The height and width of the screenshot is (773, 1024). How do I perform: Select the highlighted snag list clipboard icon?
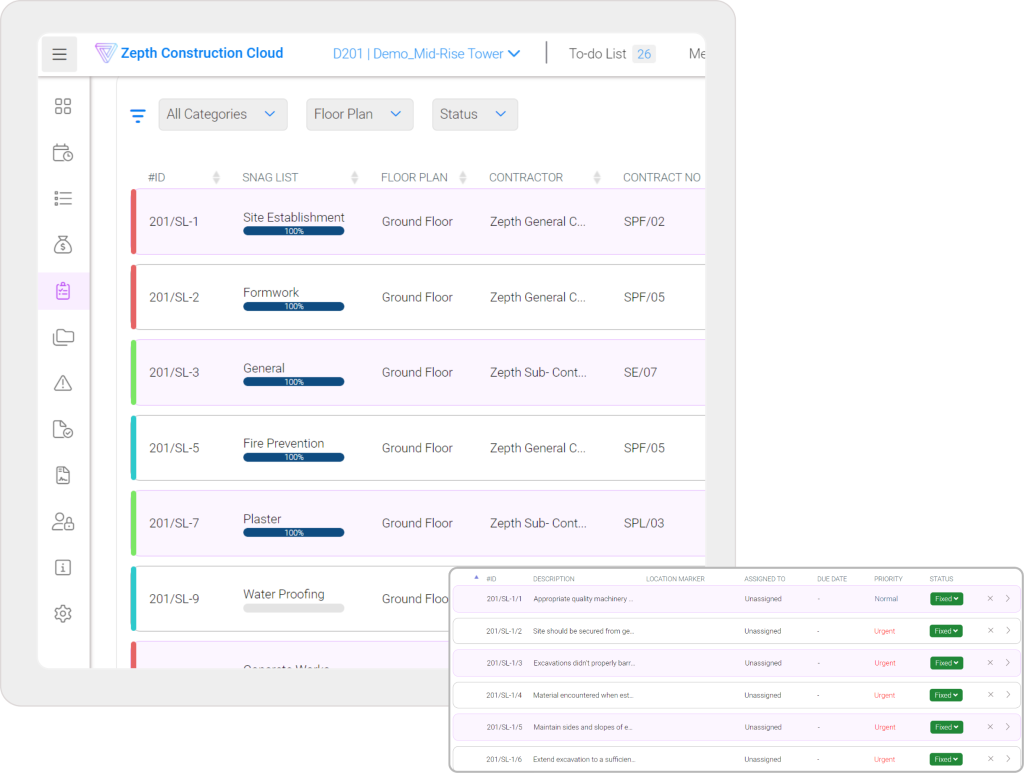(63, 291)
